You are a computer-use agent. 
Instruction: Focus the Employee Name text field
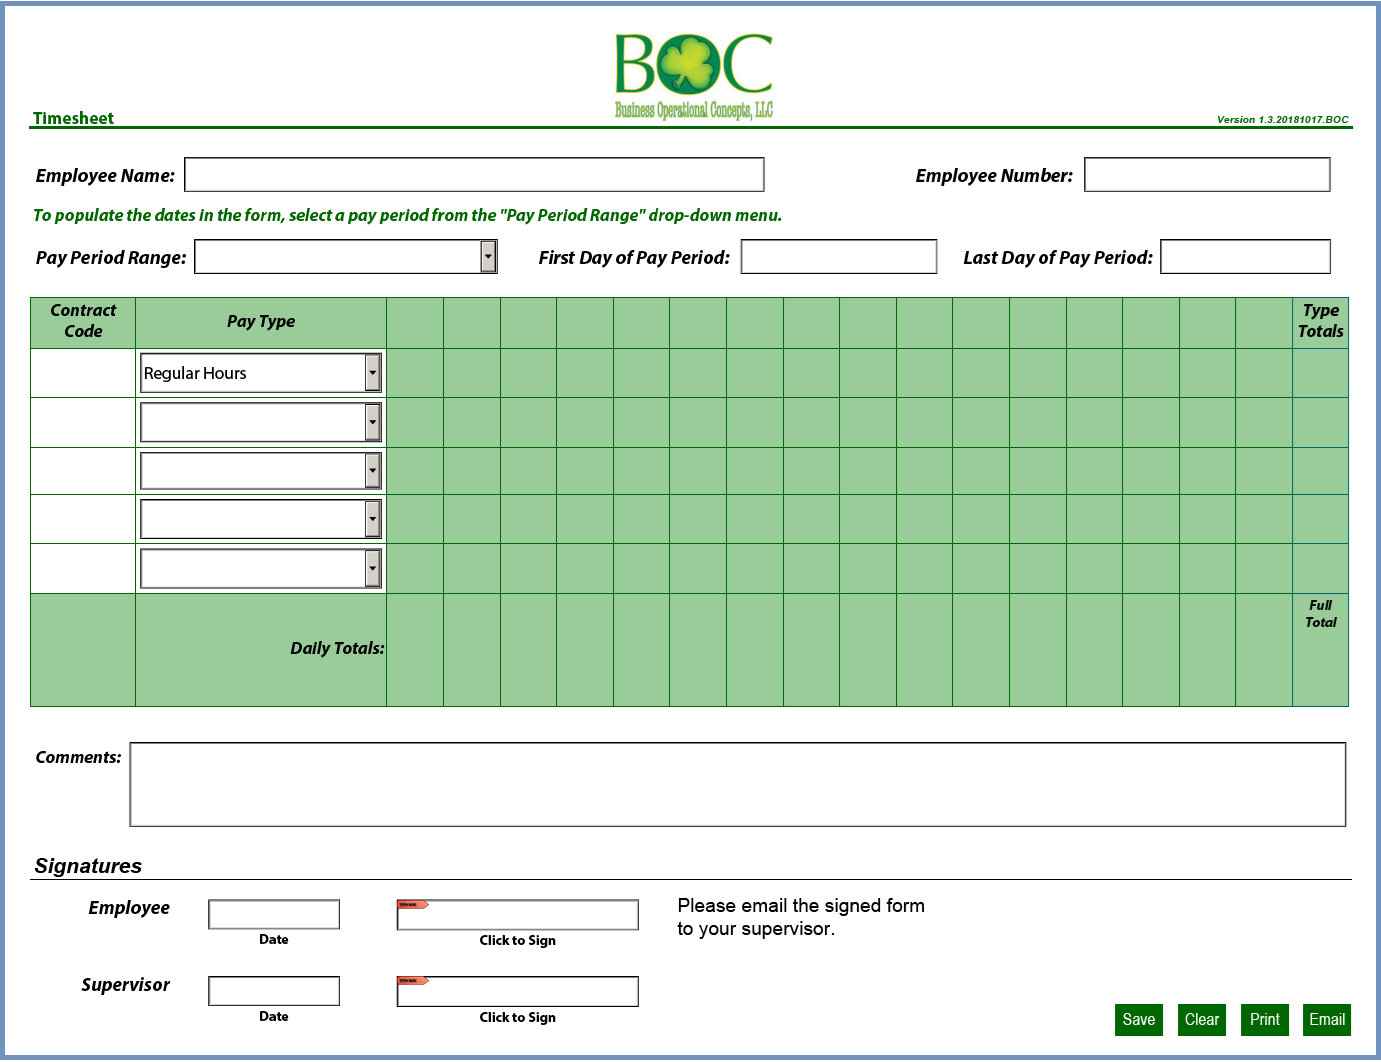point(474,175)
